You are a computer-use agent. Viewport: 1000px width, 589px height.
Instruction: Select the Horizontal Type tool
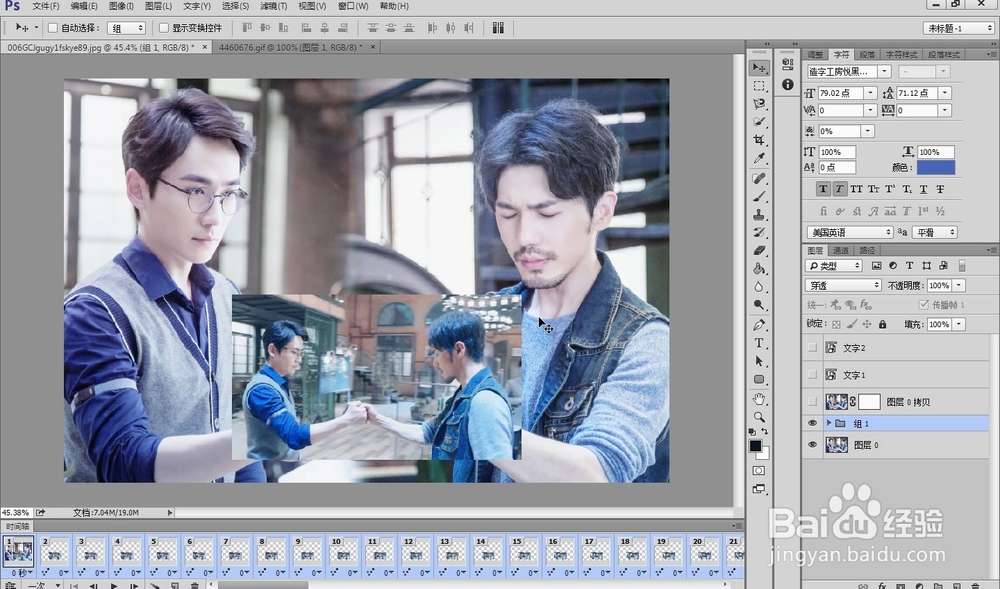759,343
